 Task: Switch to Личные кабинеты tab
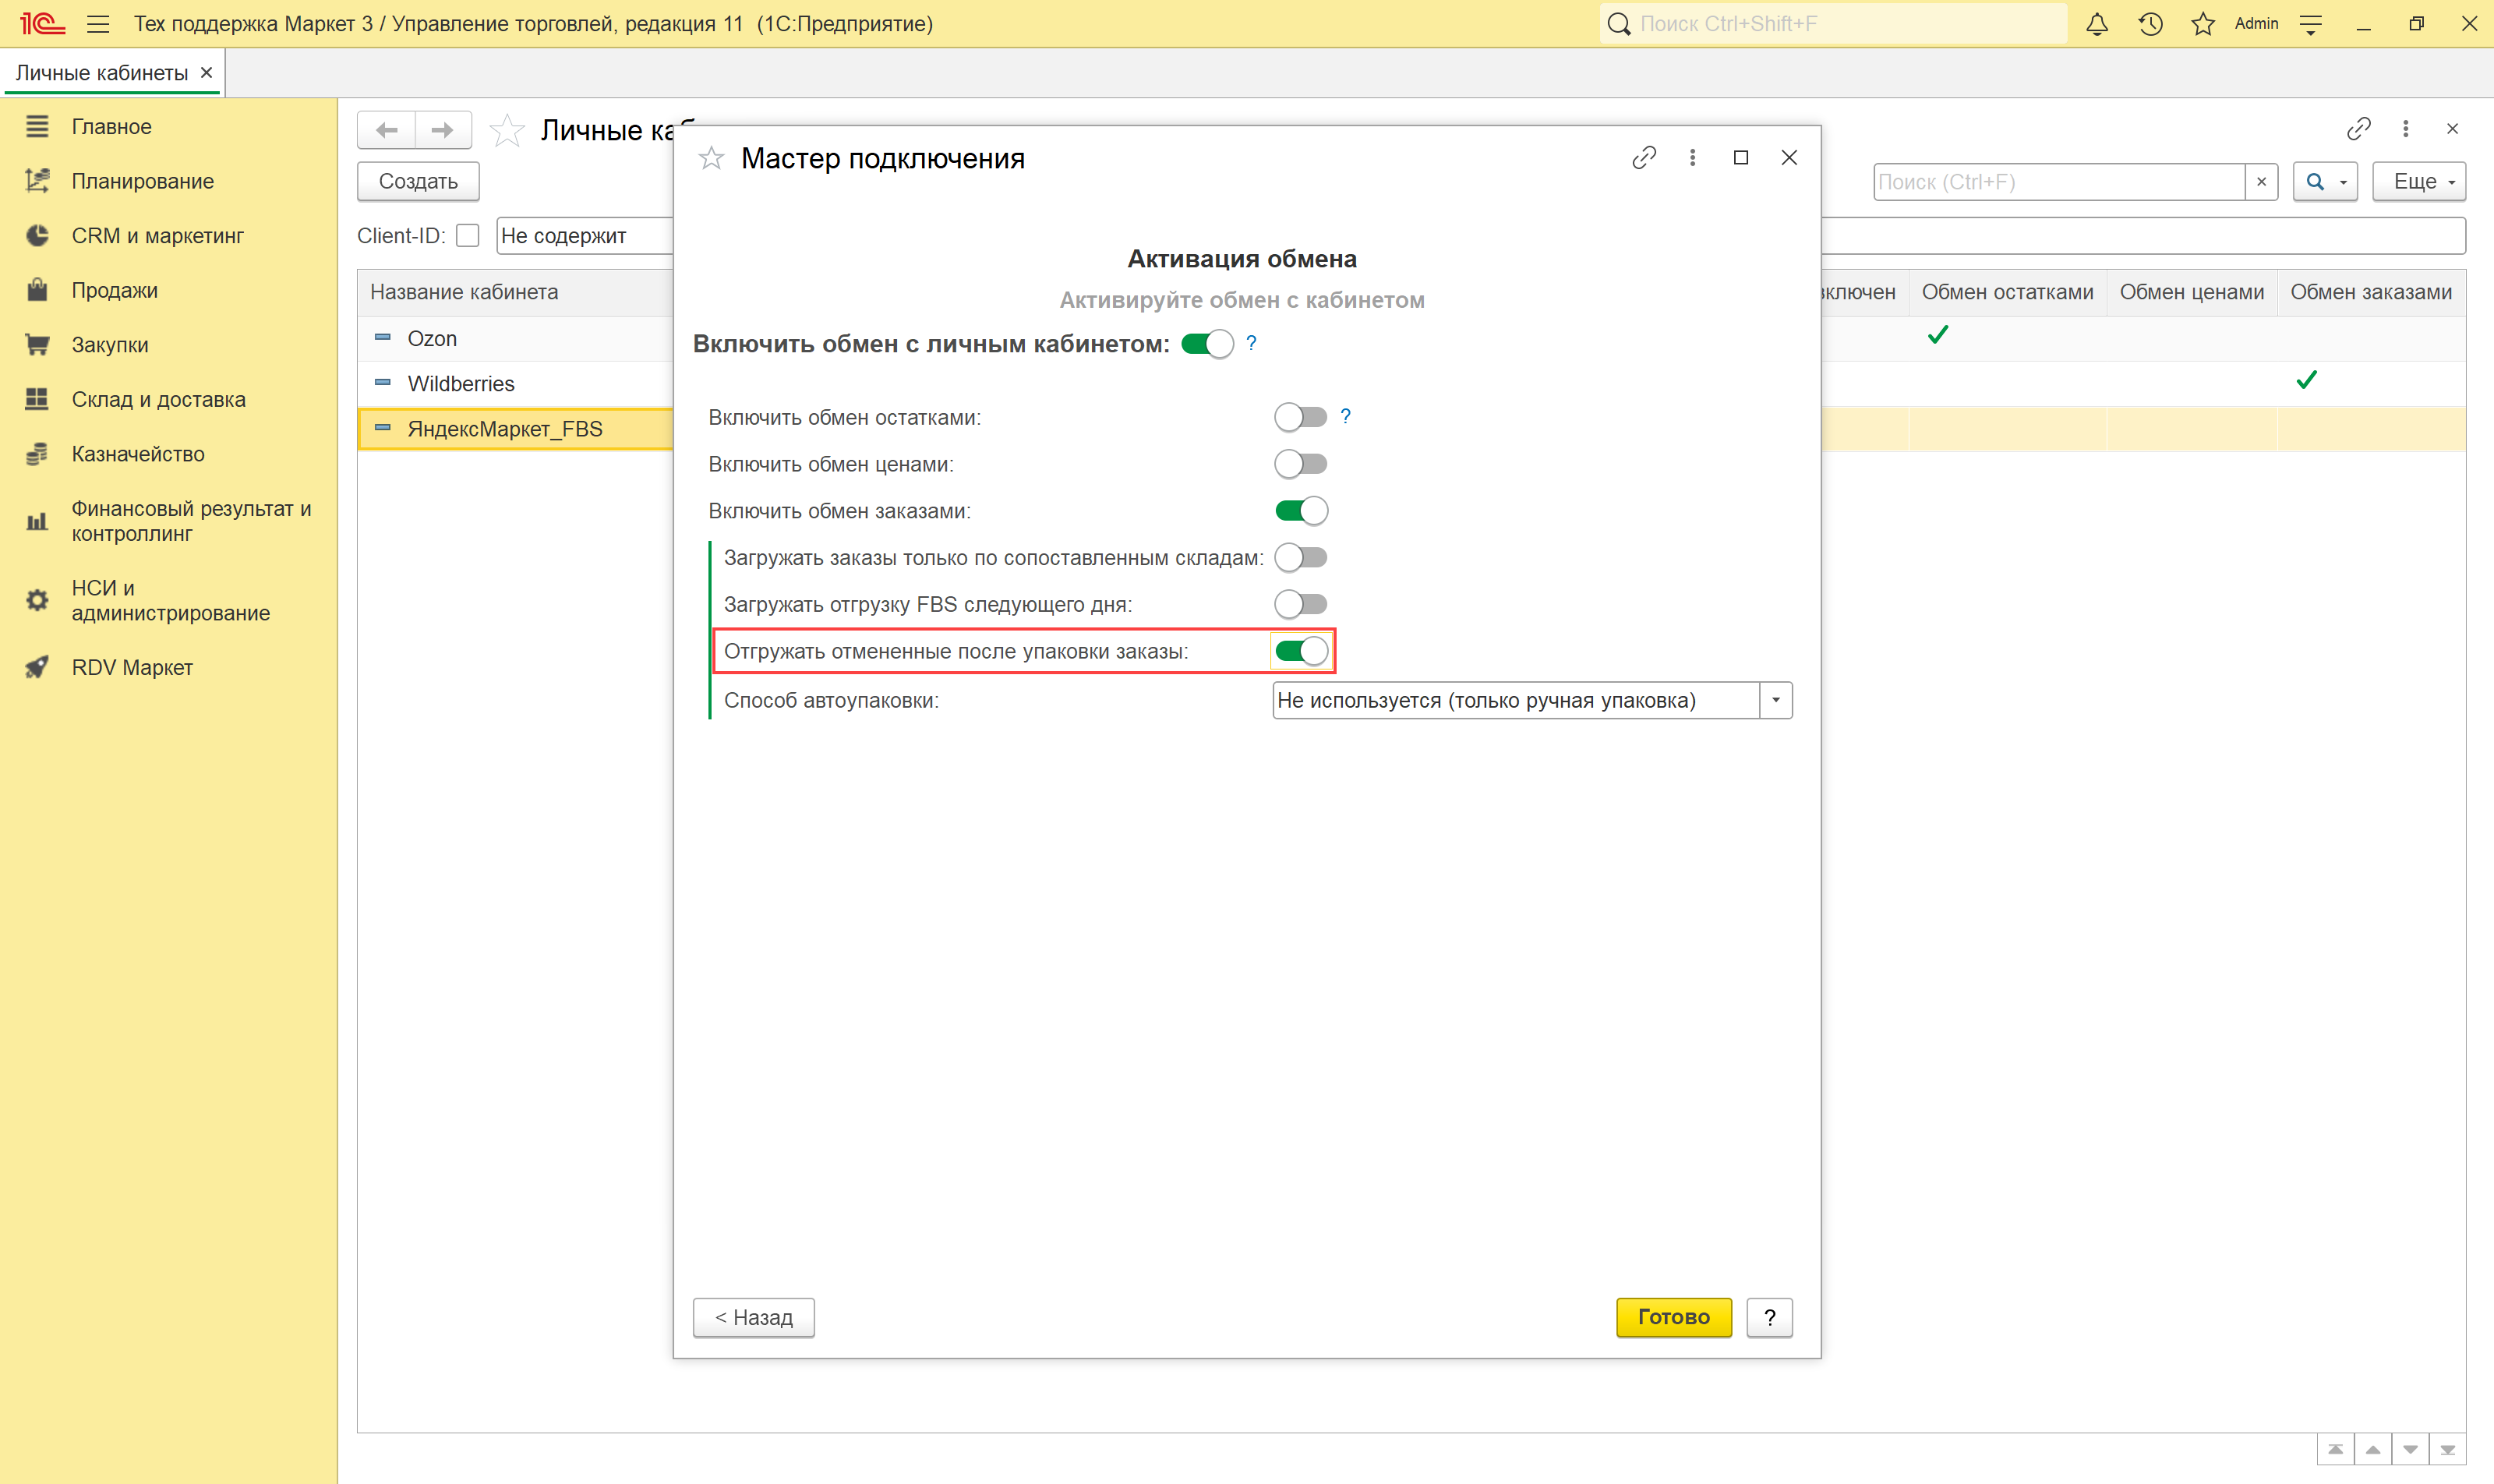(101, 73)
